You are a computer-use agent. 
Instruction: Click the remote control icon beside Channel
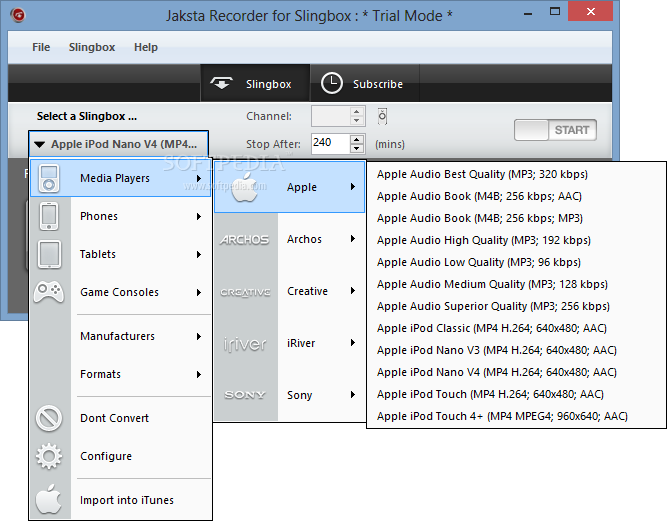[x=382, y=116]
